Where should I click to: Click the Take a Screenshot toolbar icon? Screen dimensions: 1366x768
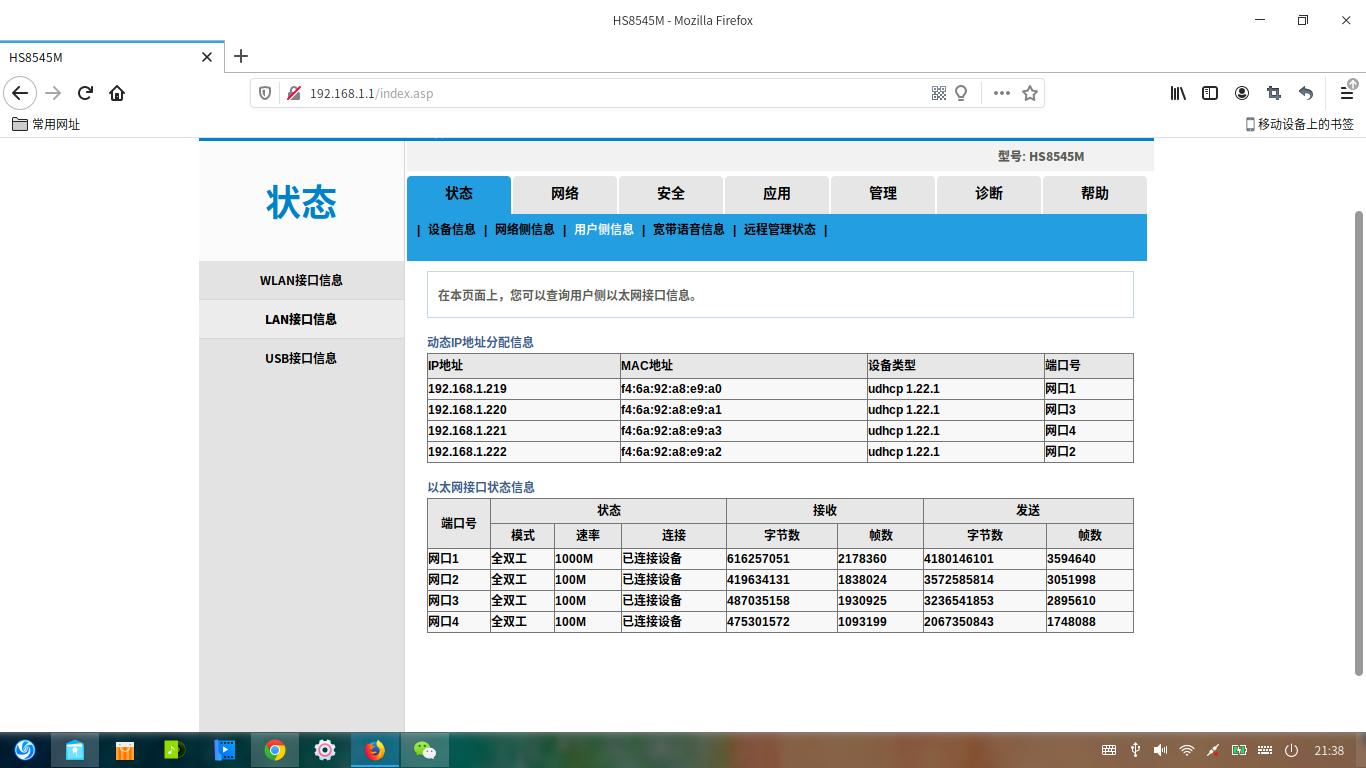[x=1274, y=93]
